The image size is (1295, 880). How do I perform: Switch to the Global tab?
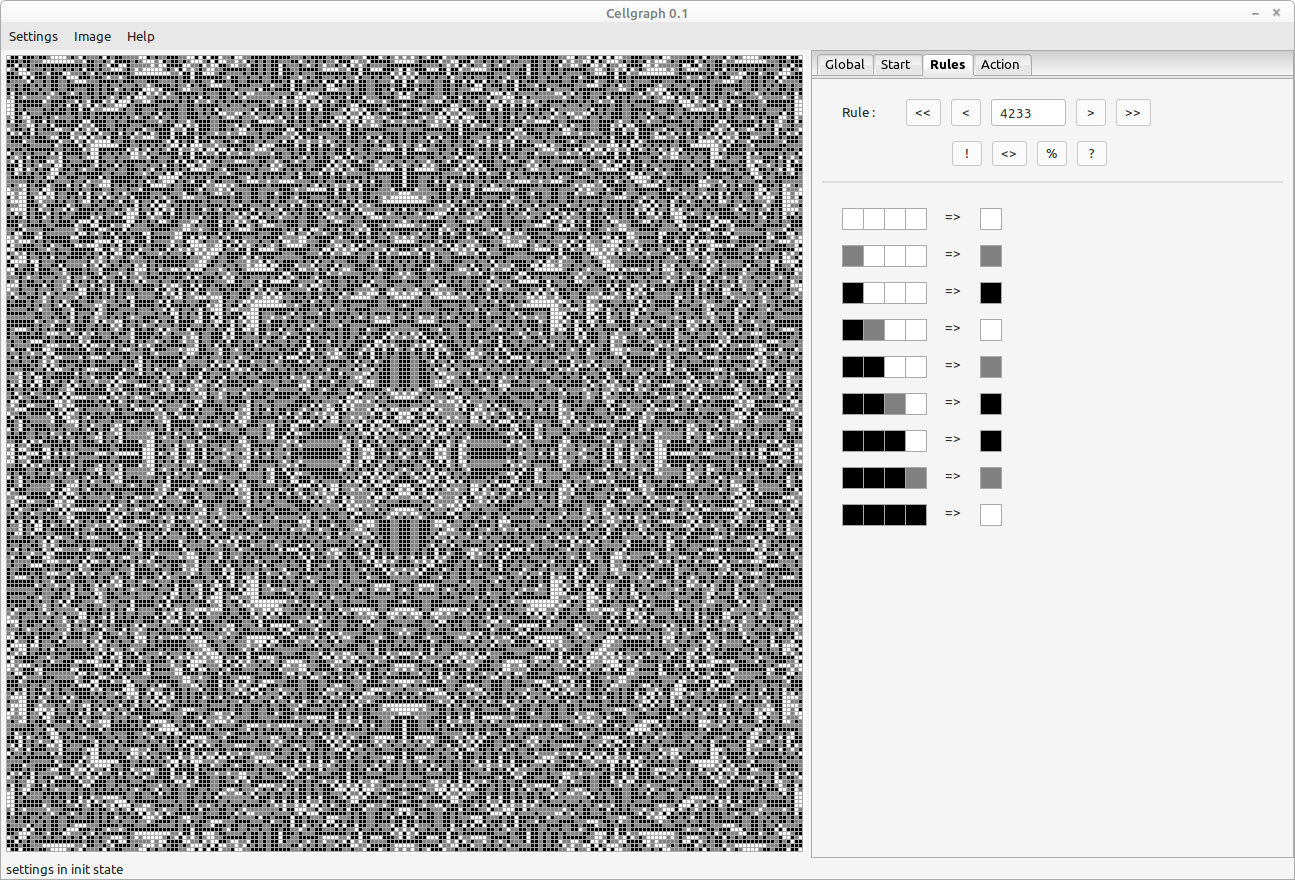point(845,64)
